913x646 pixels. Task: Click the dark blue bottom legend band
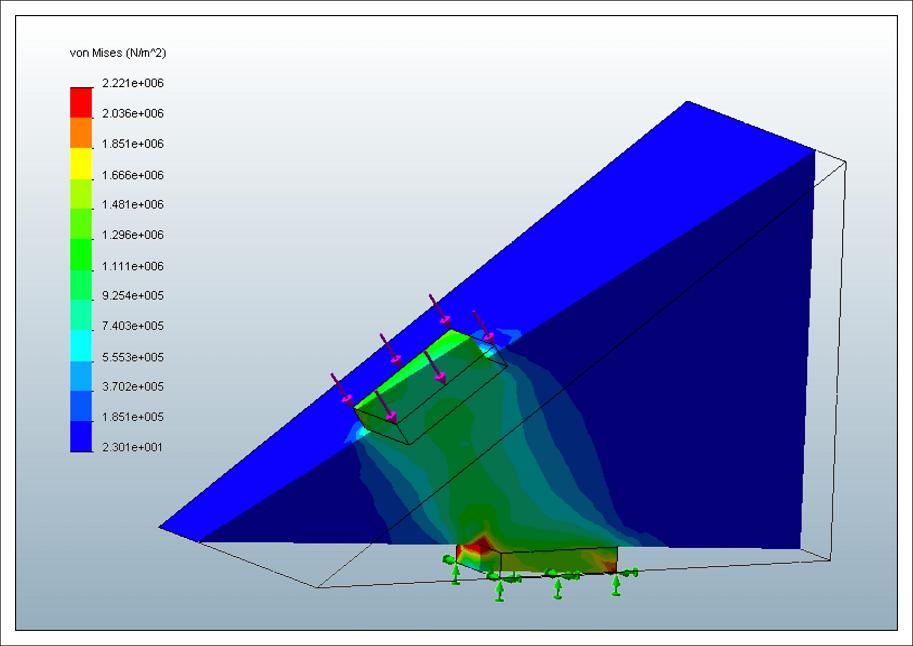coord(81,437)
